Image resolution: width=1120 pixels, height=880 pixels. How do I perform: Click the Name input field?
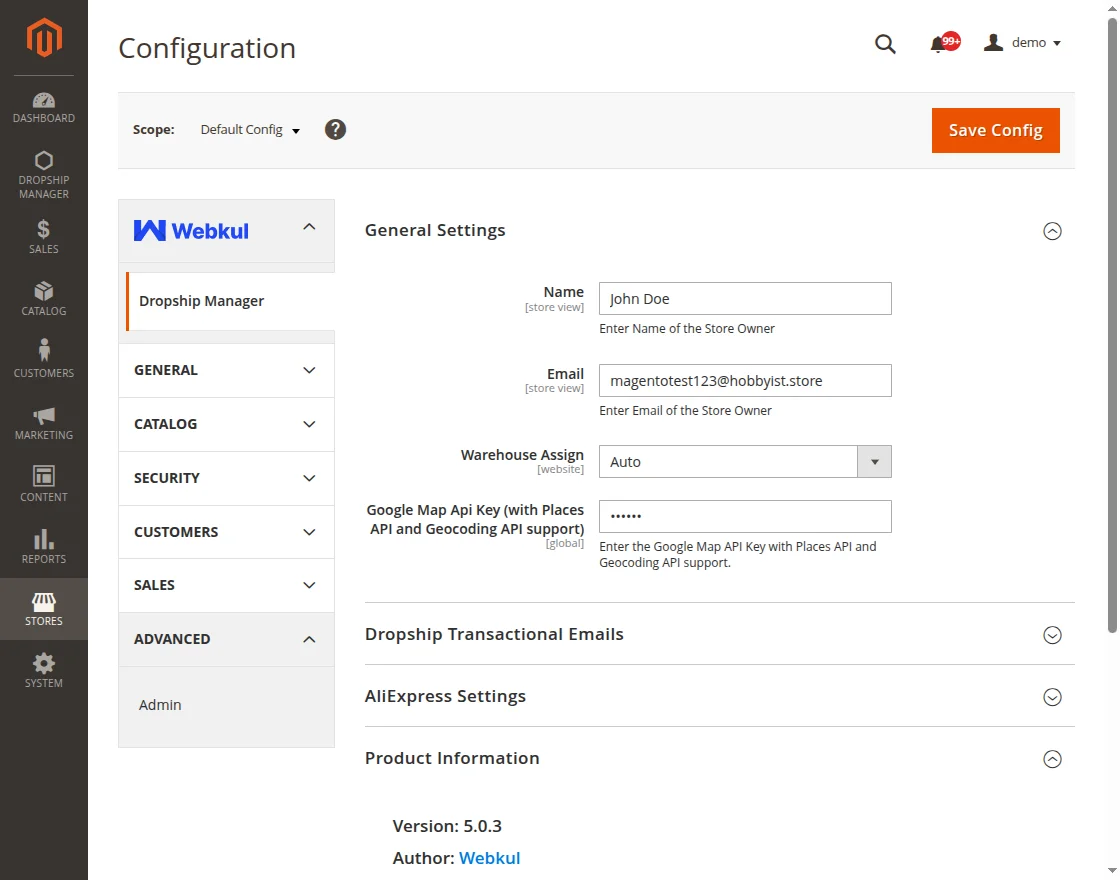click(745, 299)
